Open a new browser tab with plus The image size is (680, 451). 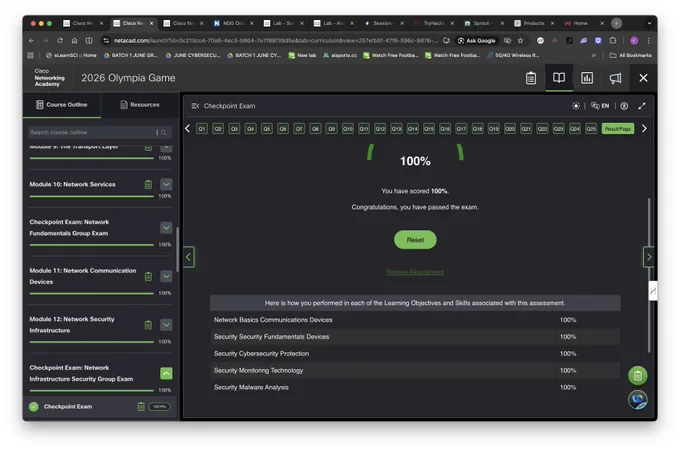point(616,23)
